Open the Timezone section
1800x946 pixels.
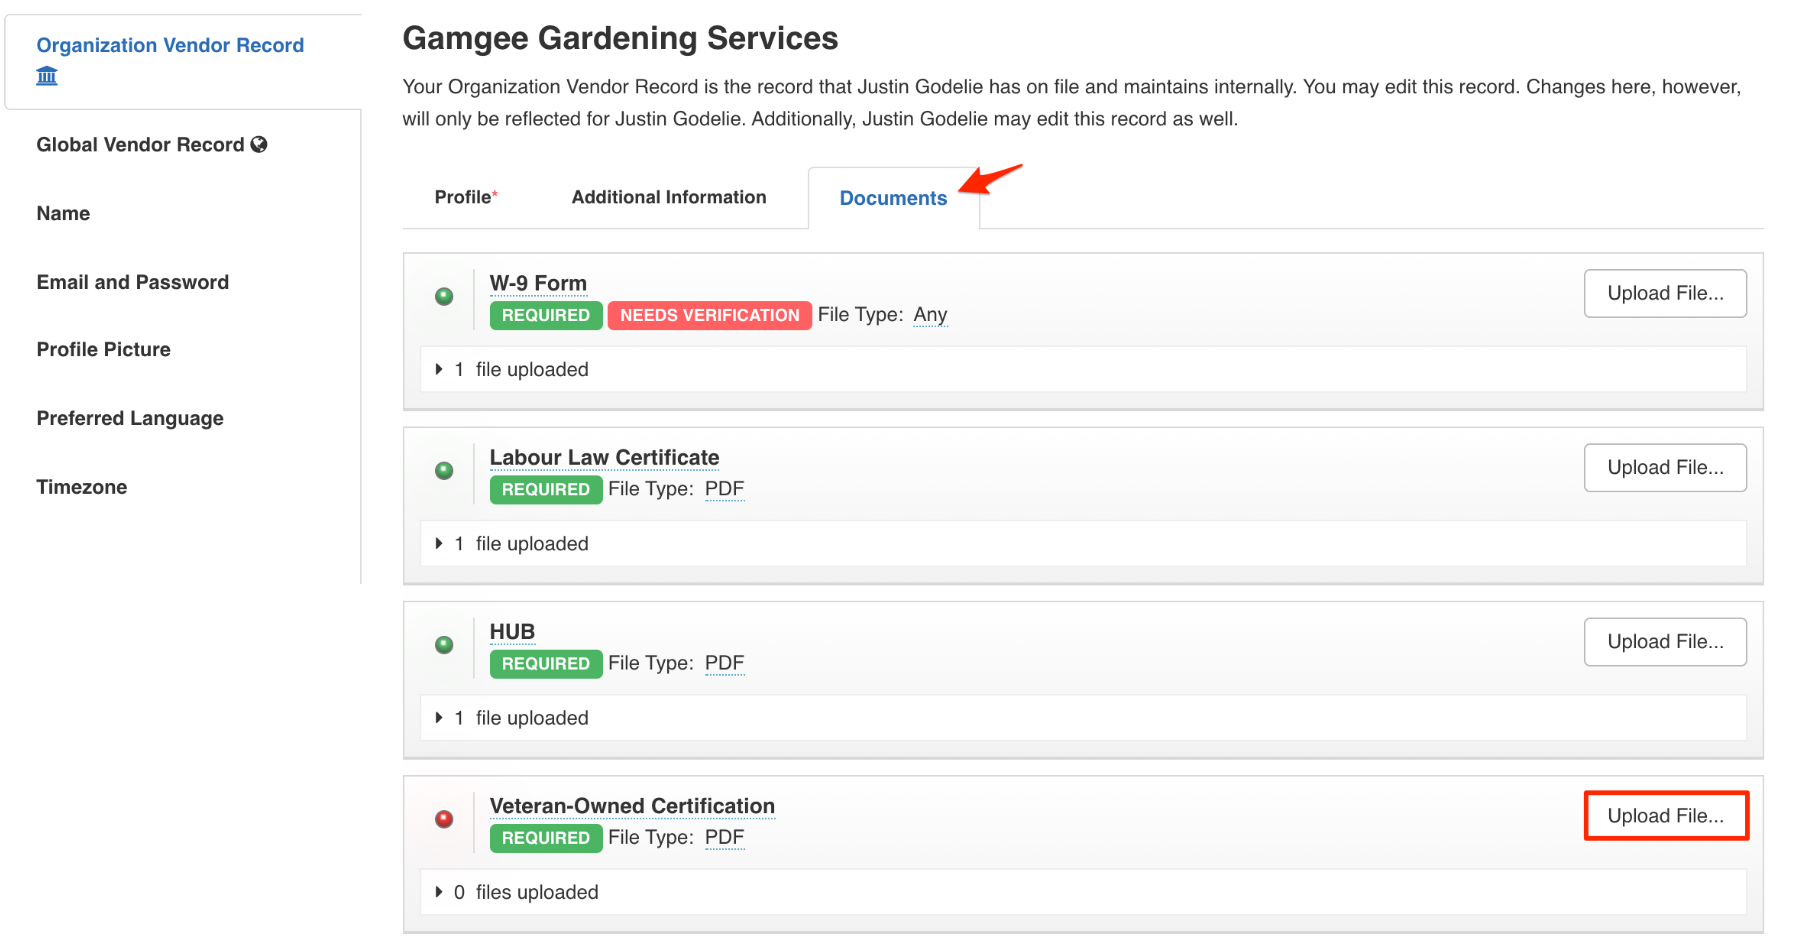[x=82, y=487]
